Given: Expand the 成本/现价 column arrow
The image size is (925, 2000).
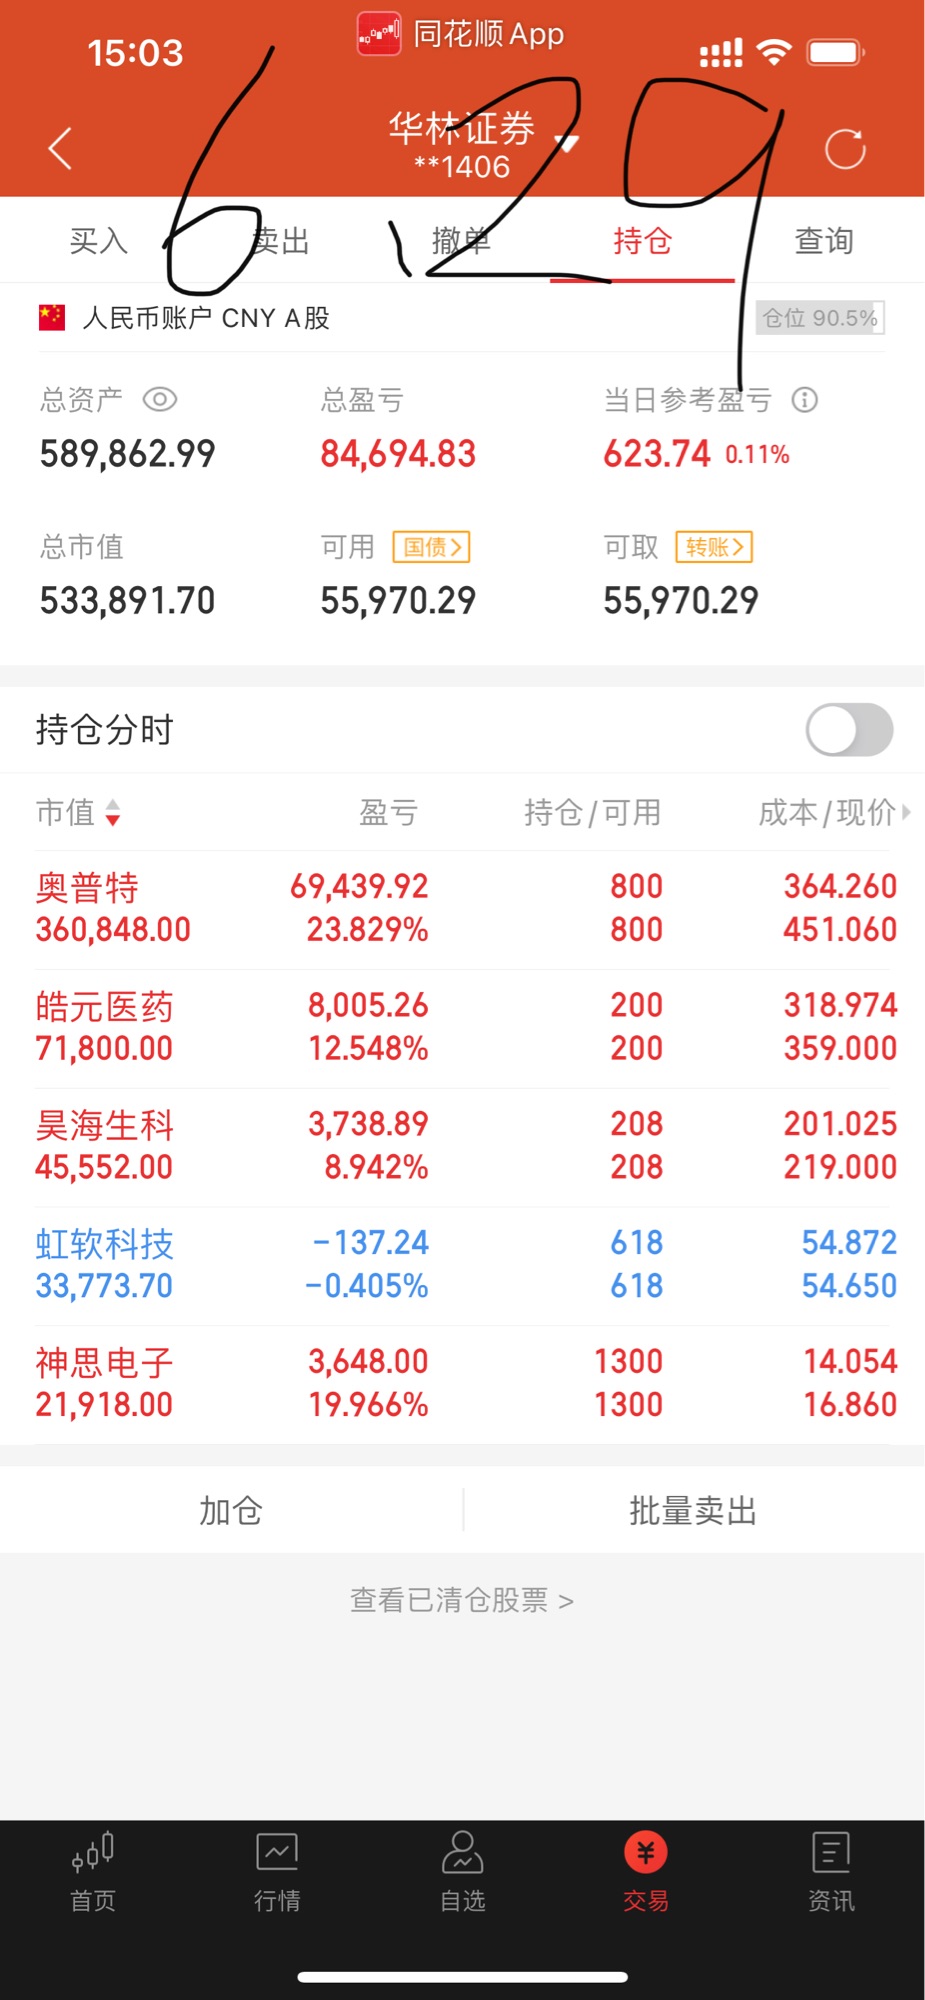Looking at the screenshot, I should coord(905,812).
